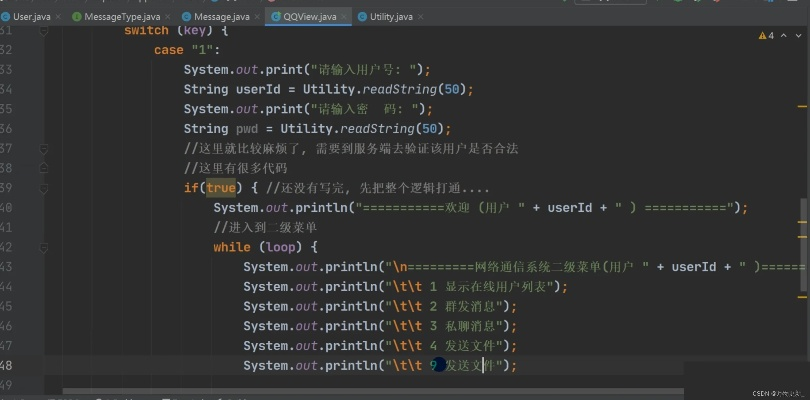Select the Message.java tab
The height and width of the screenshot is (400, 810).
coord(220,17)
